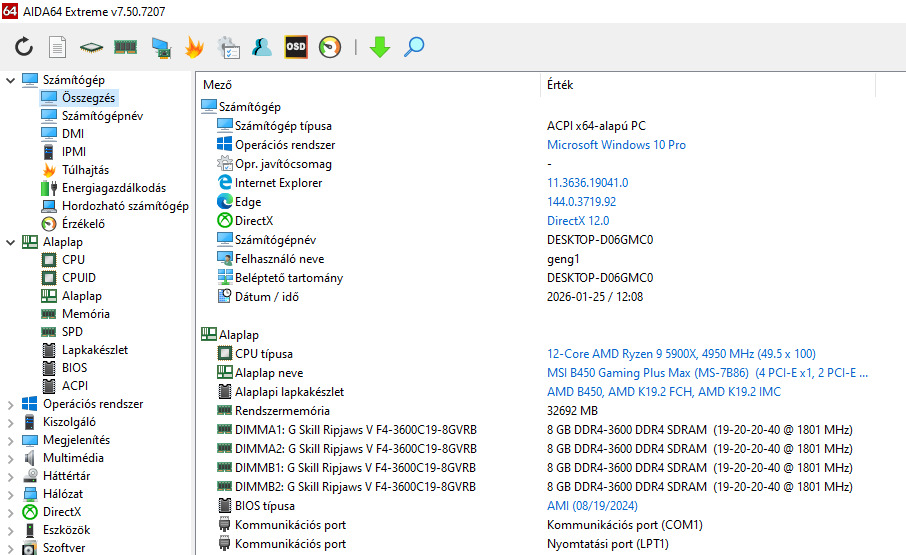Select Számítógépnév in the sidebar tree

pyautogui.click(x=102, y=116)
